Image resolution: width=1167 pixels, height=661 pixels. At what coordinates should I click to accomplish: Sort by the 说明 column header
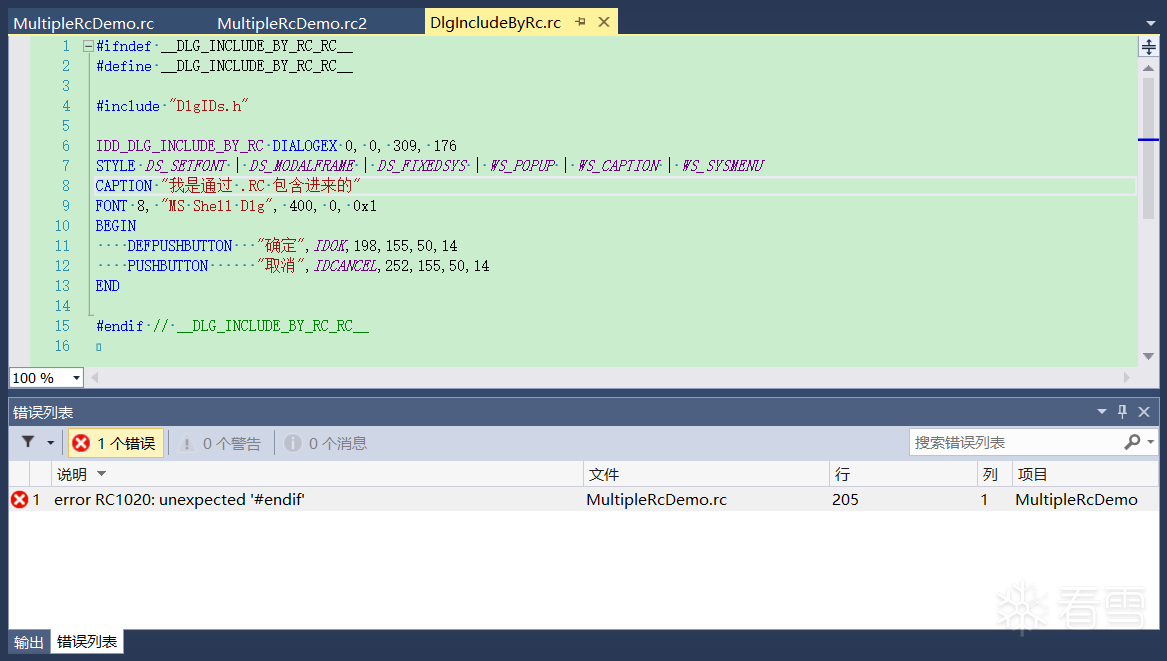tap(317, 474)
